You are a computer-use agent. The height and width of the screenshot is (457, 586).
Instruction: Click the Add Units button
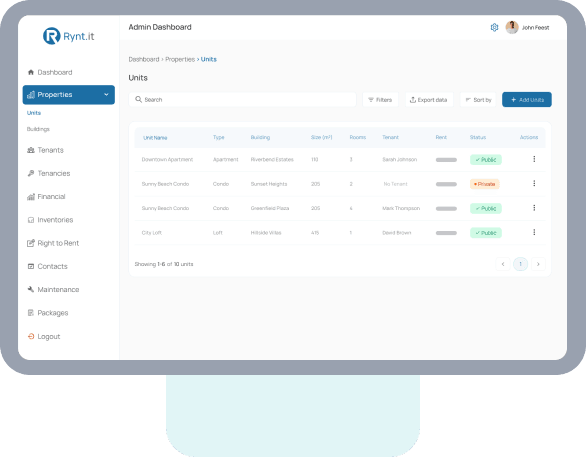pos(527,100)
